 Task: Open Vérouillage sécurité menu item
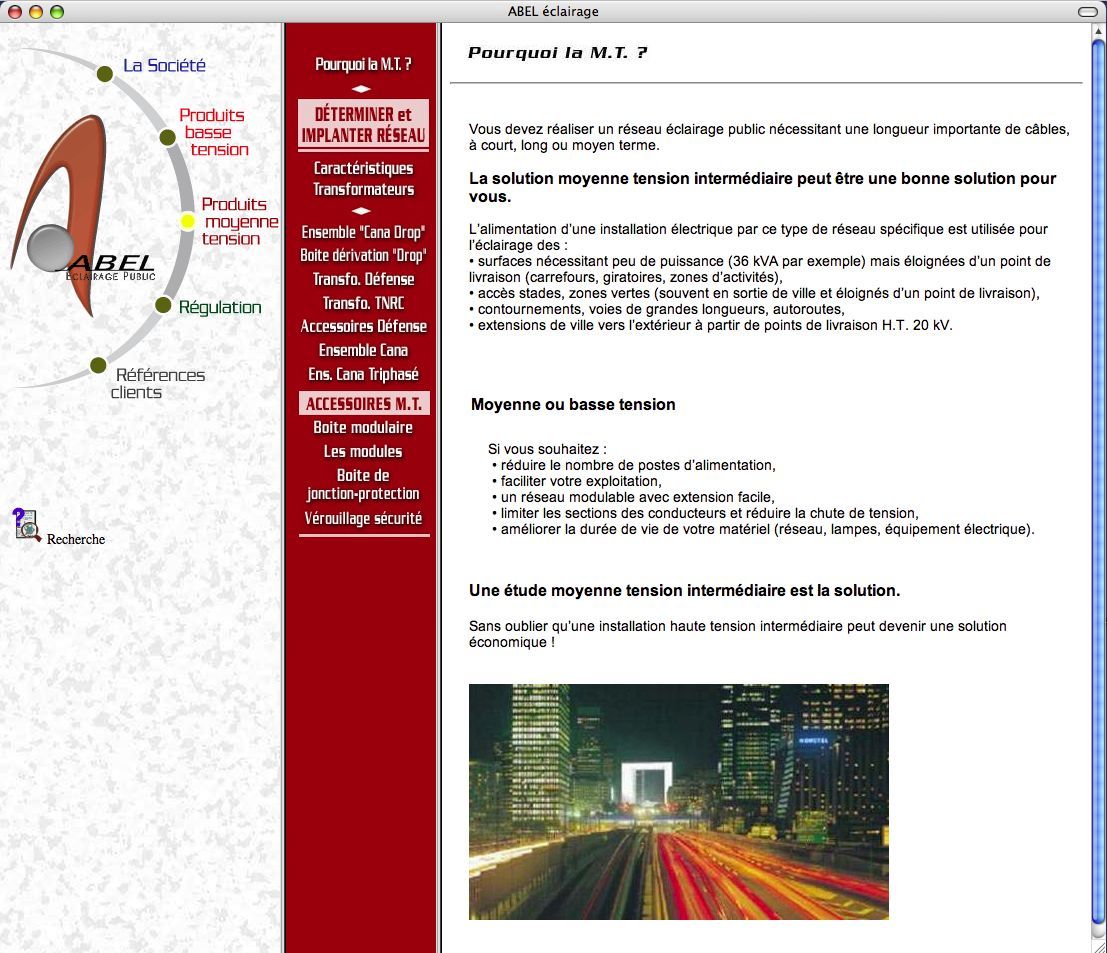(x=363, y=518)
